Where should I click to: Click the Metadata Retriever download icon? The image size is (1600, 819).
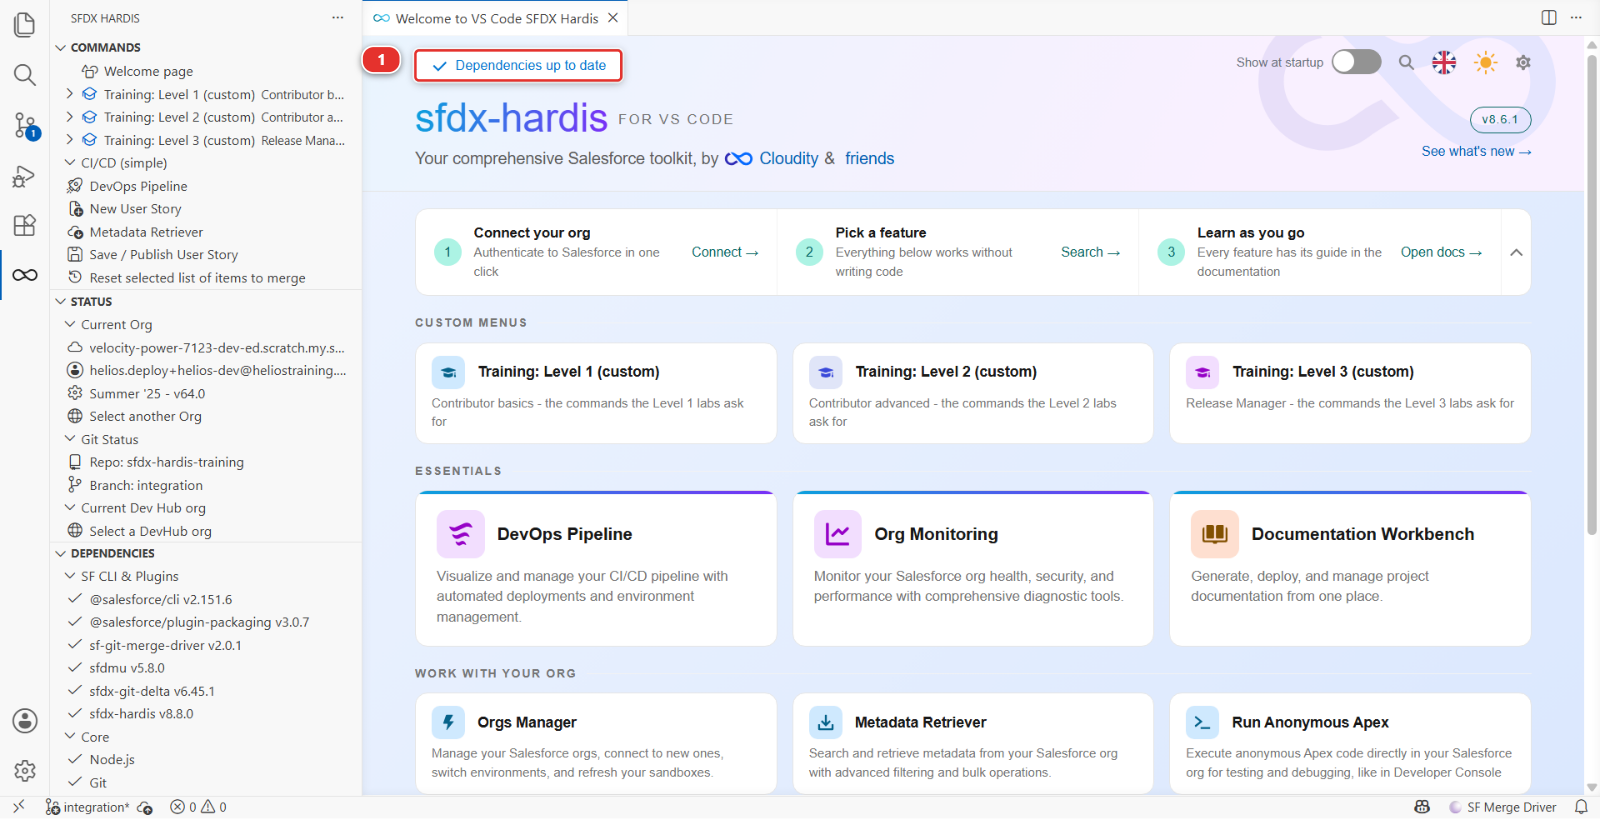coord(825,722)
